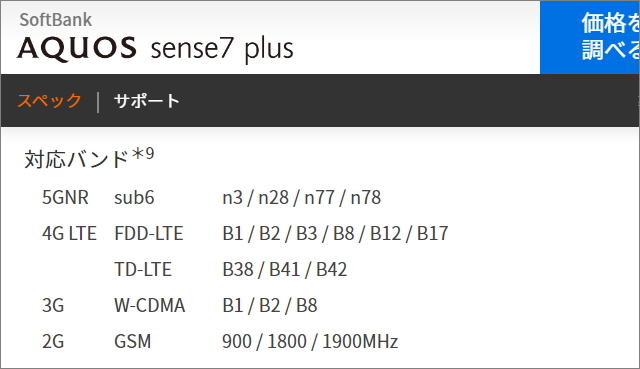Click the FDD-LTE band list ending in B17
The width and height of the screenshot is (640, 369).
pyautogui.click(x=335, y=233)
